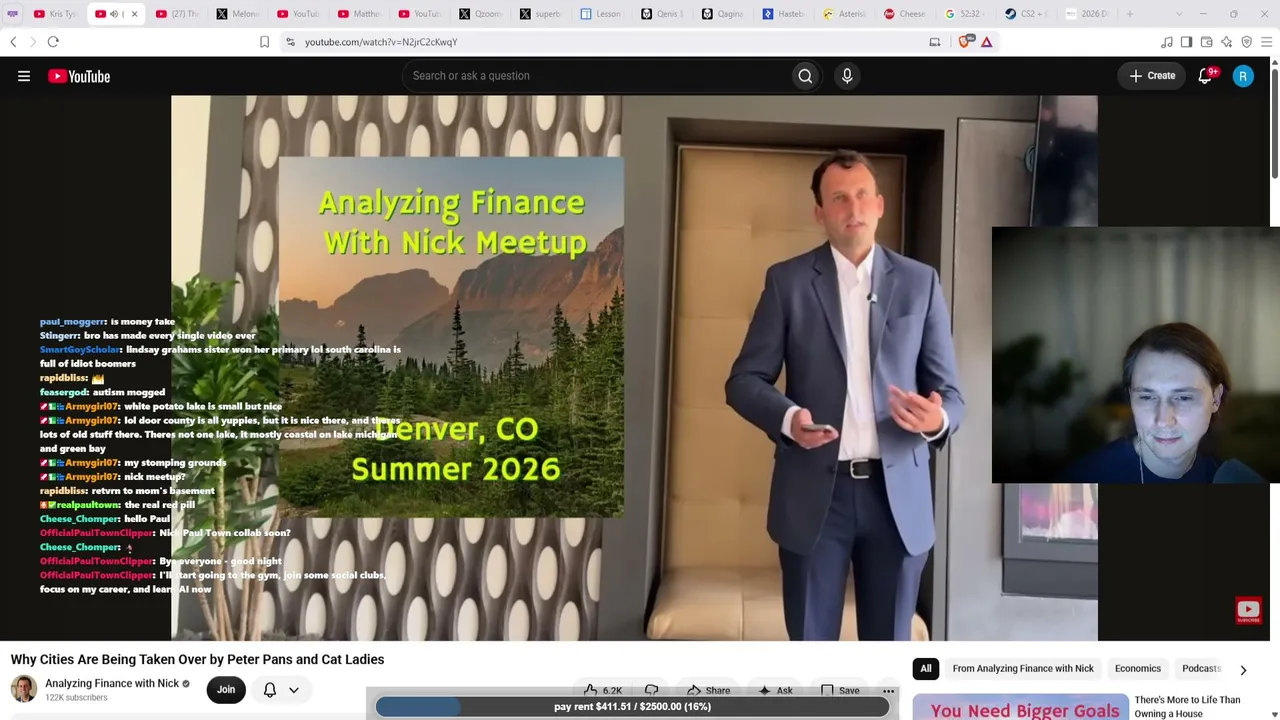Switch to the Kris Tys tab
The width and height of the screenshot is (1280, 720).
pos(55,14)
